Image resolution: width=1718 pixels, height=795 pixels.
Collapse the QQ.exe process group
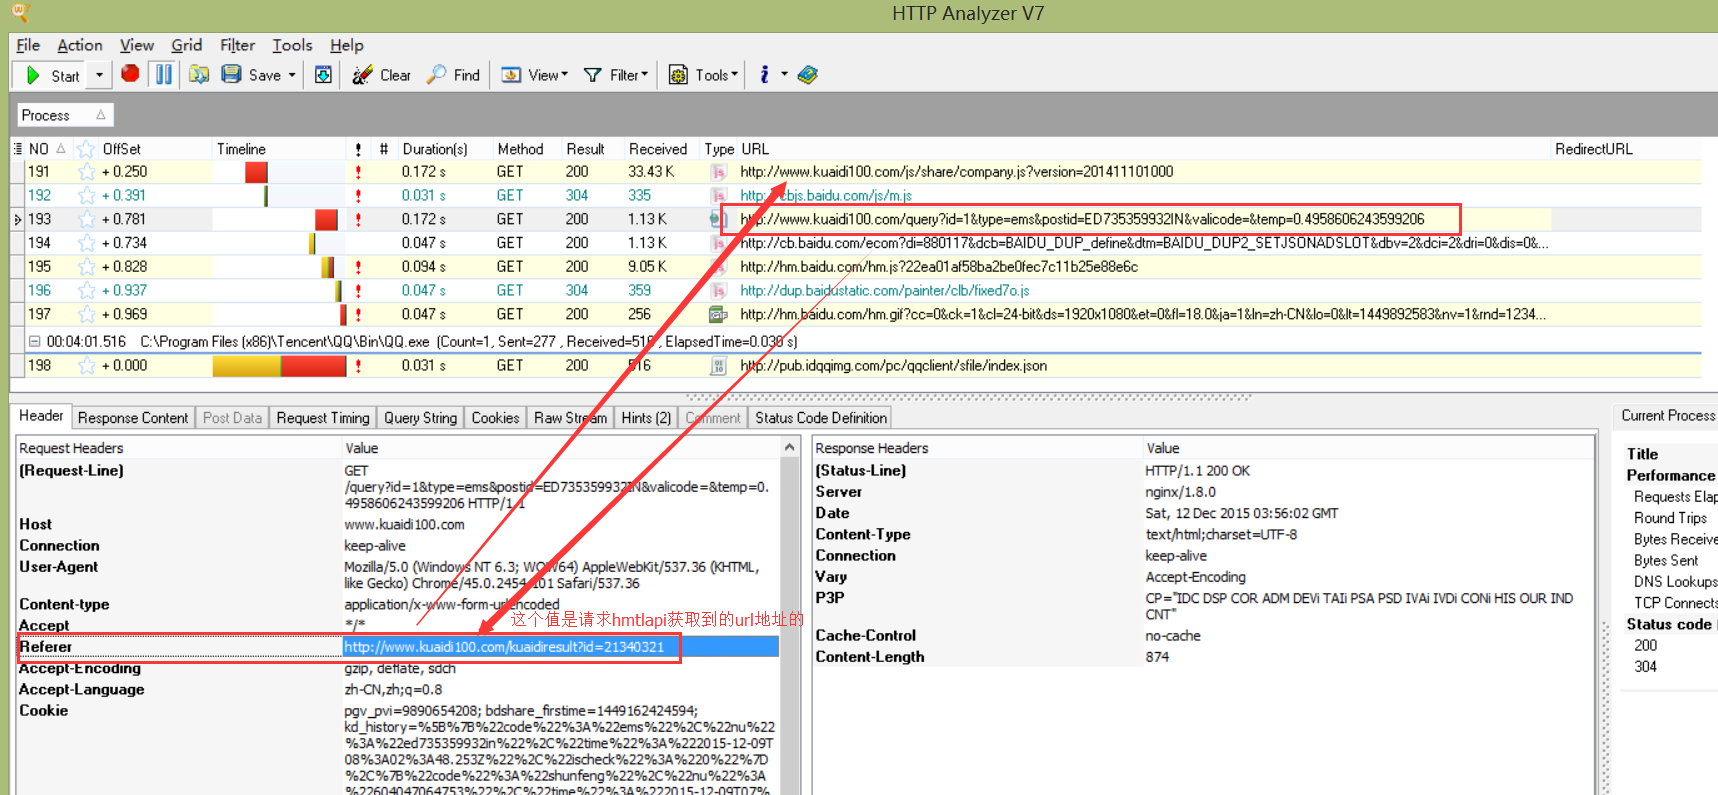click(34, 342)
